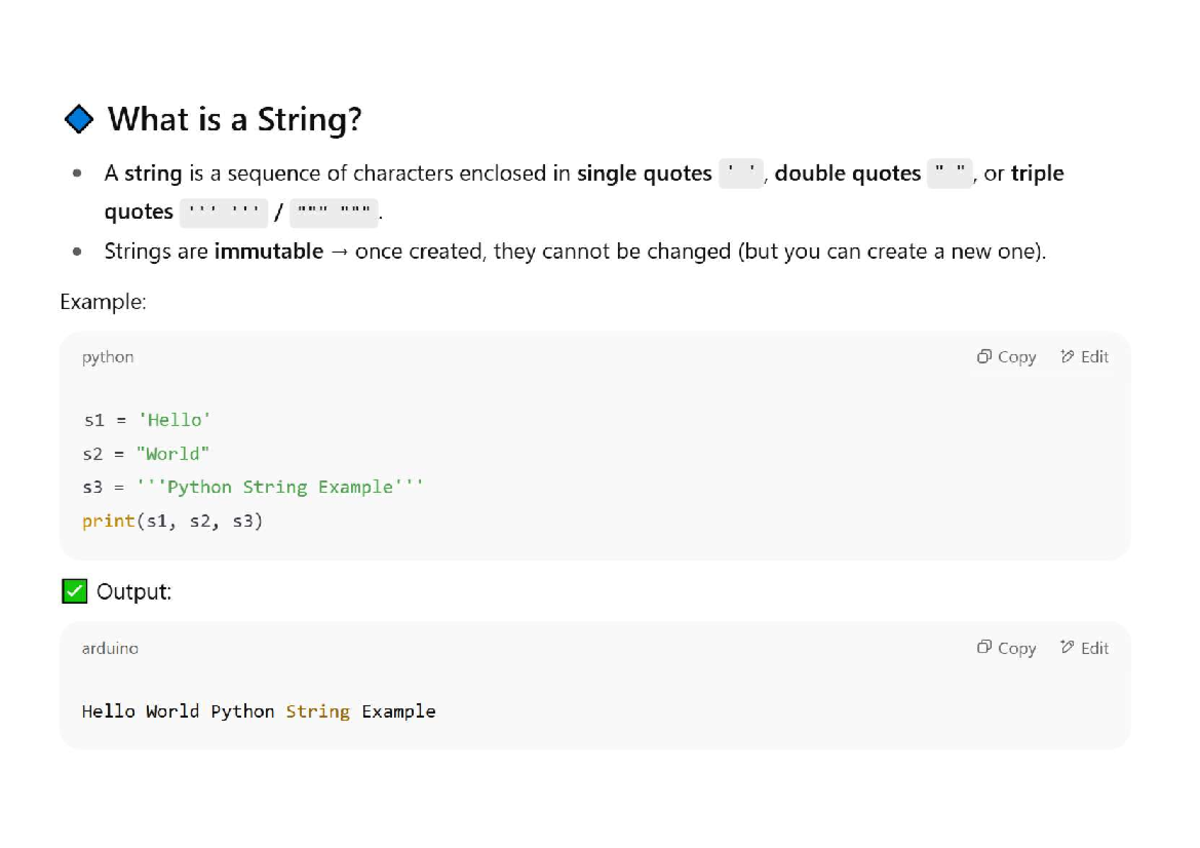Image resolution: width=1200 pixels, height=848 pixels.
Task: Click the checkbox-style icon before Output label
Action: [73, 591]
